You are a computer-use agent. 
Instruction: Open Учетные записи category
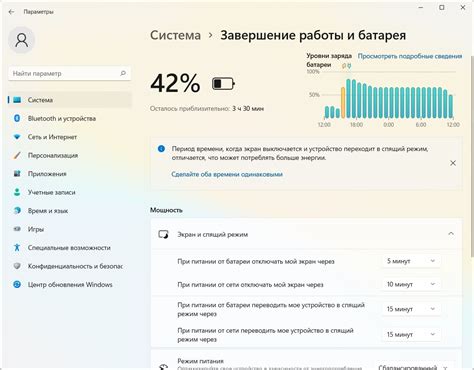click(70, 192)
